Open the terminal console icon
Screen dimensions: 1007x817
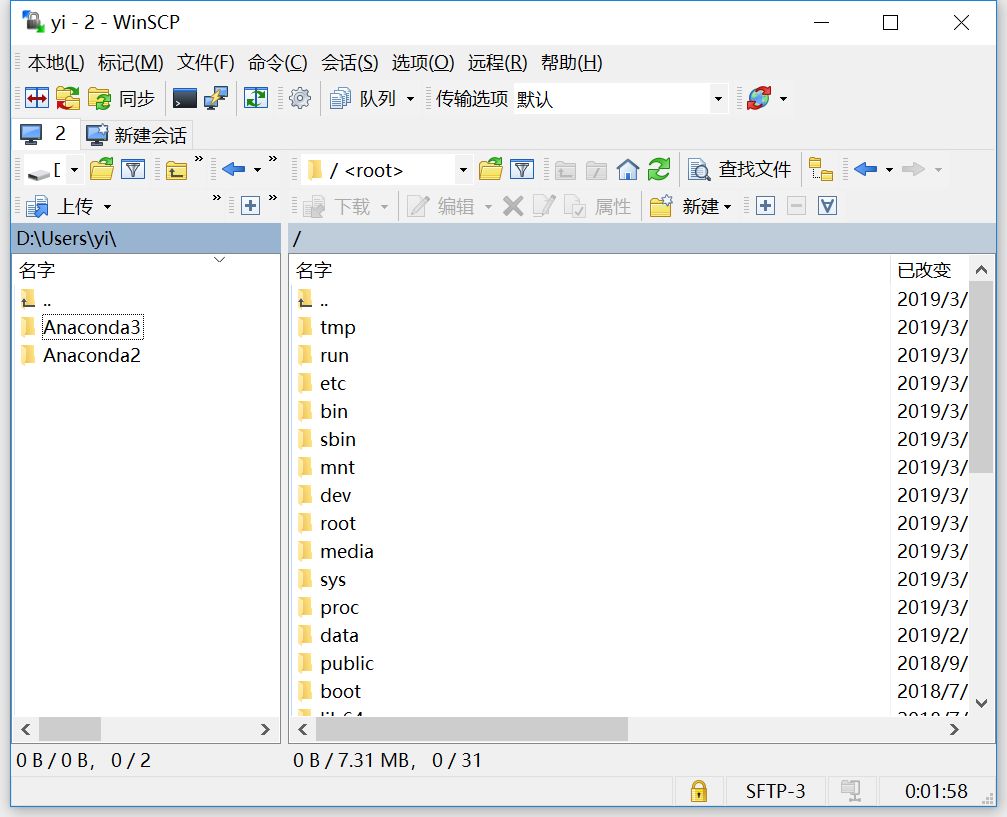(184, 98)
